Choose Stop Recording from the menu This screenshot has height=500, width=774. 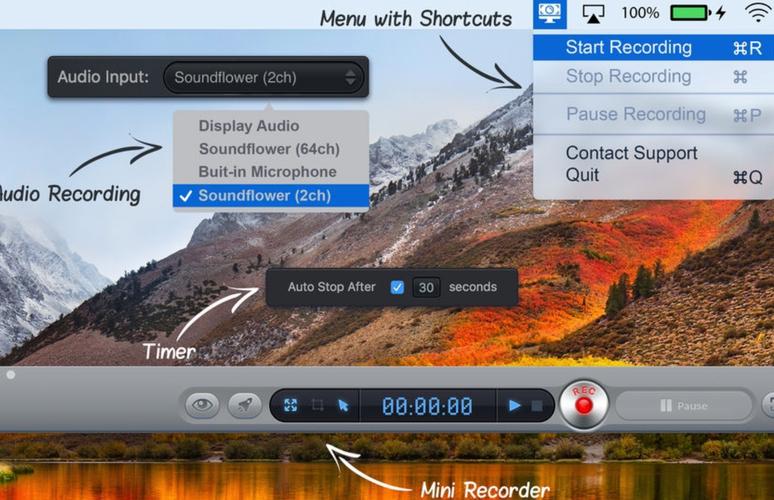[654, 77]
